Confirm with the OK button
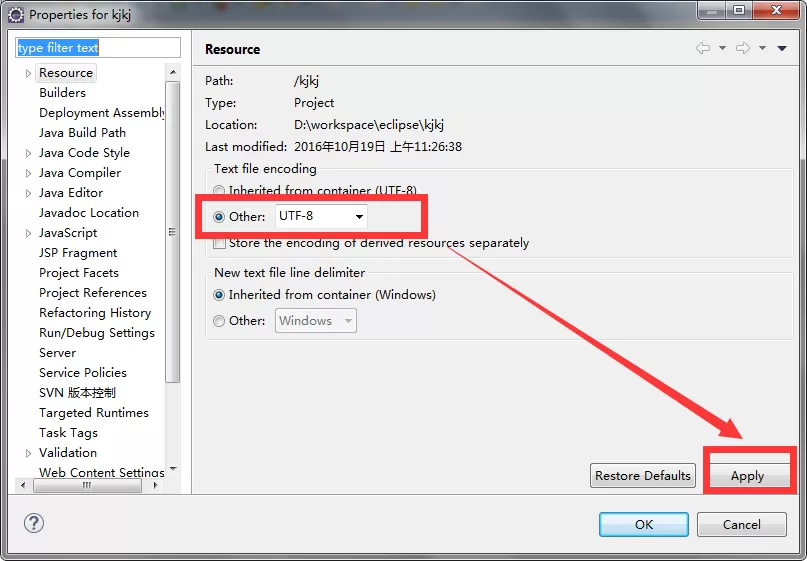This screenshot has width=807, height=561. point(644,524)
